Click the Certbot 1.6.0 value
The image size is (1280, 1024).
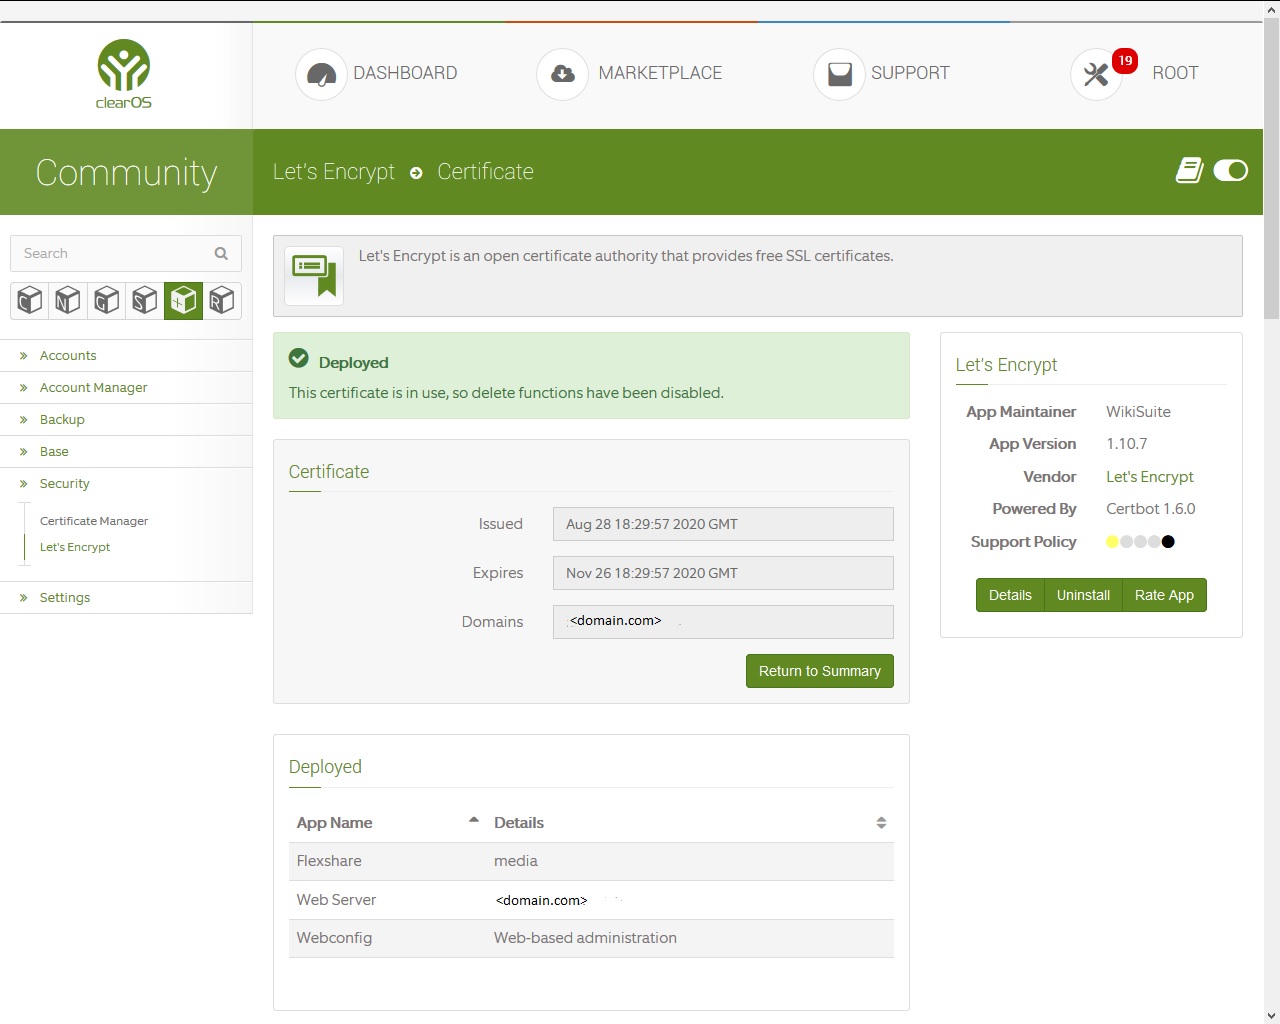1151,509
